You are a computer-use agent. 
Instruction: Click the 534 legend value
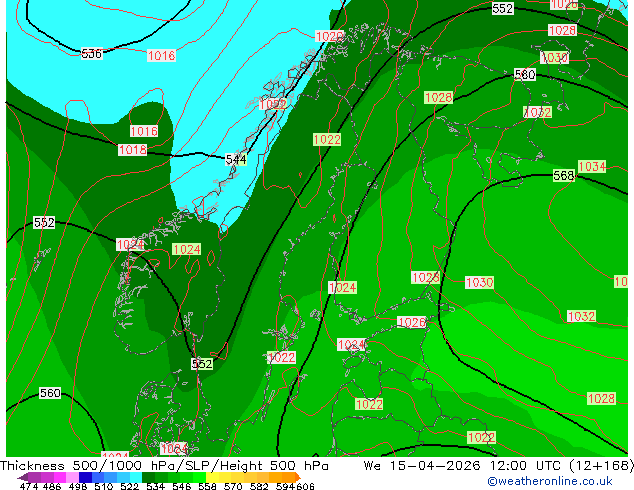[155, 486]
